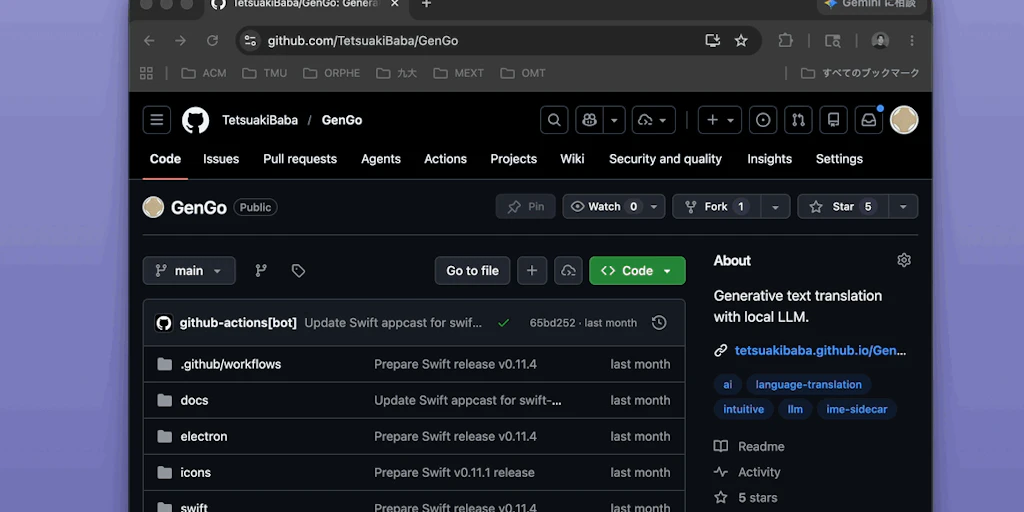The height and width of the screenshot is (512, 1024).
Task: View branches via the branch icon
Action: [261, 270]
